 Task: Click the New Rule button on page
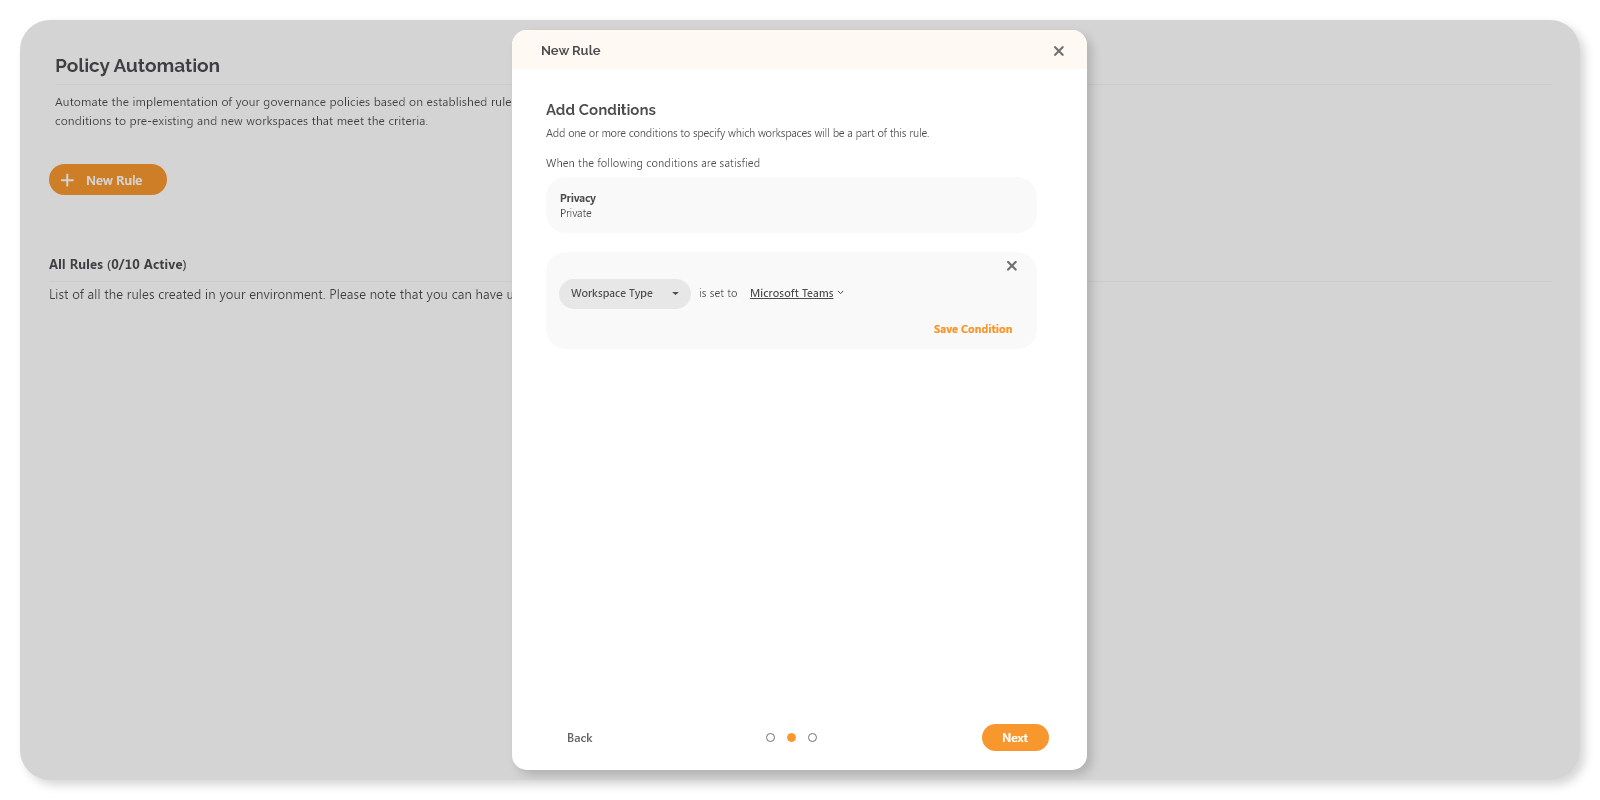pyautogui.click(x=108, y=180)
